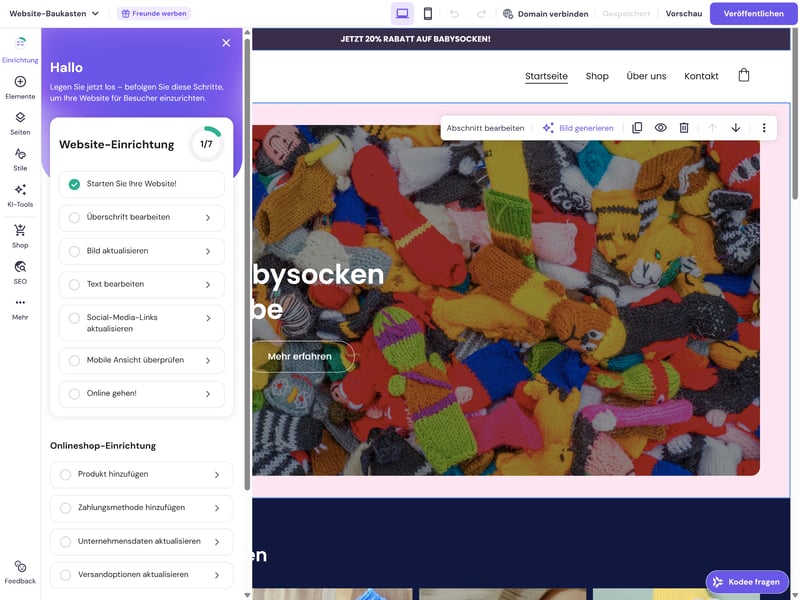Check the 'Überschrift bearbeiten' step circle
Image resolution: width=800 pixels, height=600 pixels.
pyautogui.click(x=74, y=217)
